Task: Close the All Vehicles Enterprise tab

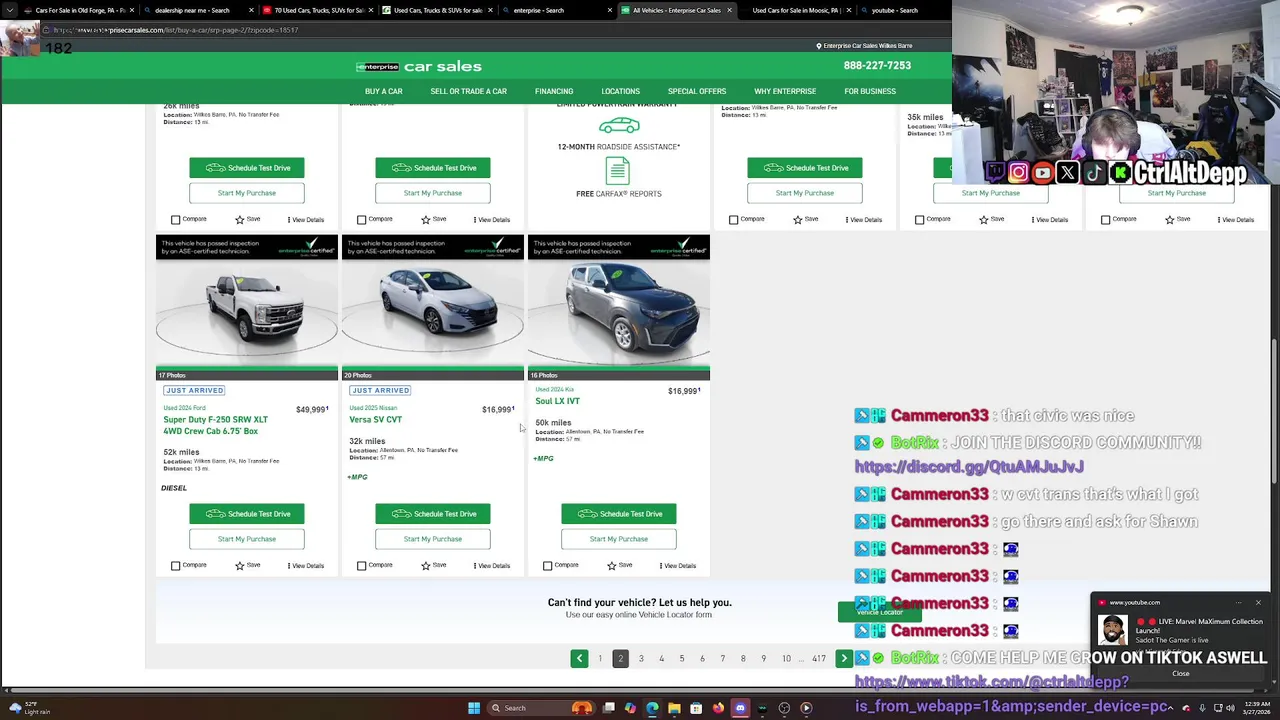Action: [x=729, y=10]
